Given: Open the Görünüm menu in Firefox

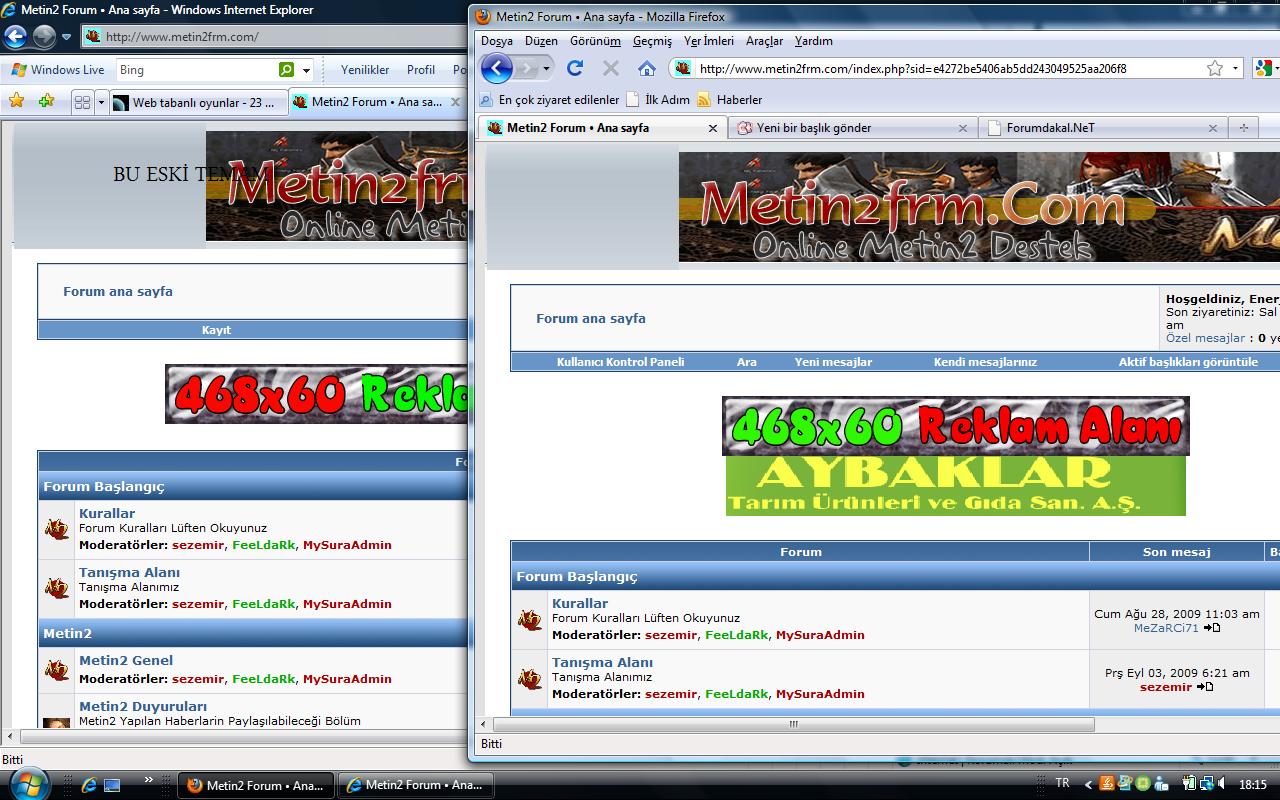Looking at the screenshot, I should pyautogui.click(x=595, y=41).
